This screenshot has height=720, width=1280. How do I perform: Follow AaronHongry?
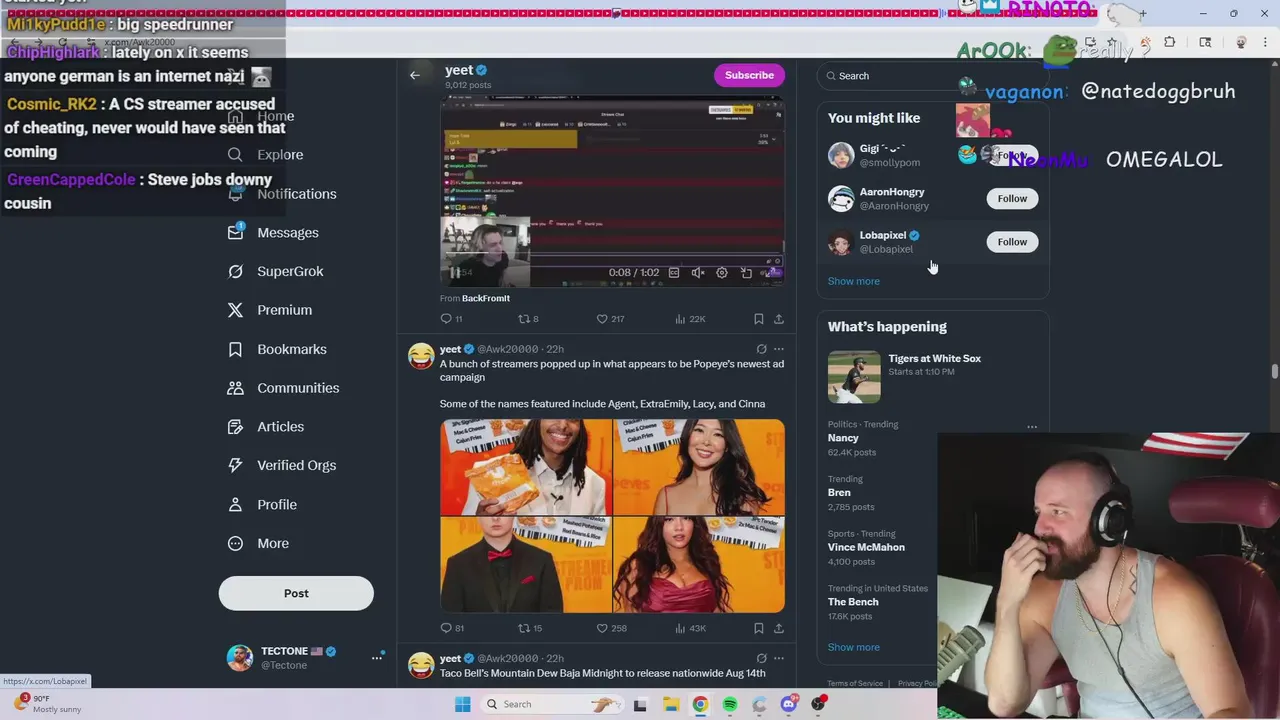pos(1012,198)
